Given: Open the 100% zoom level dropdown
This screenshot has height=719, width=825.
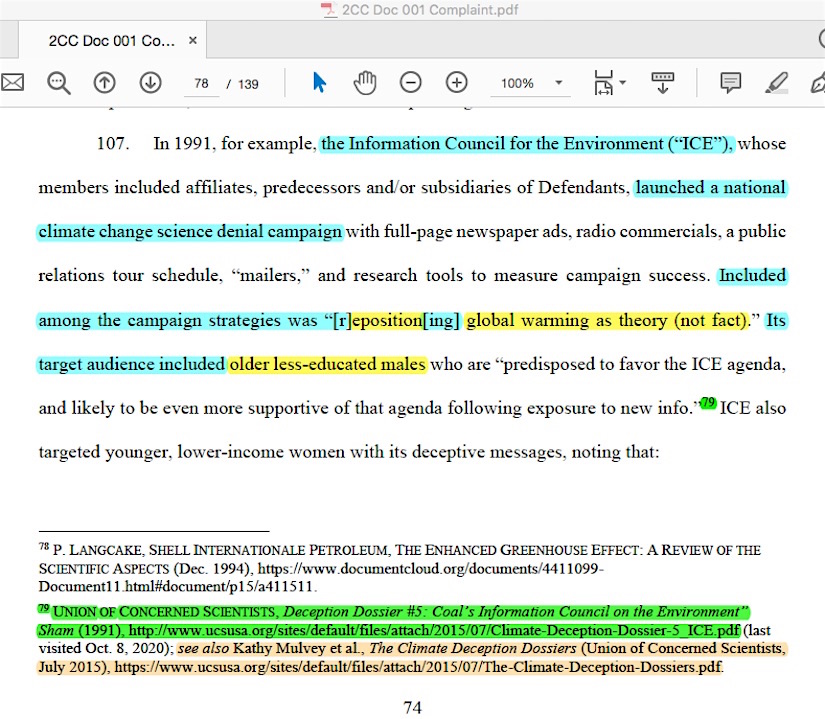Looking at the screenshot, I should coord(559,83).
